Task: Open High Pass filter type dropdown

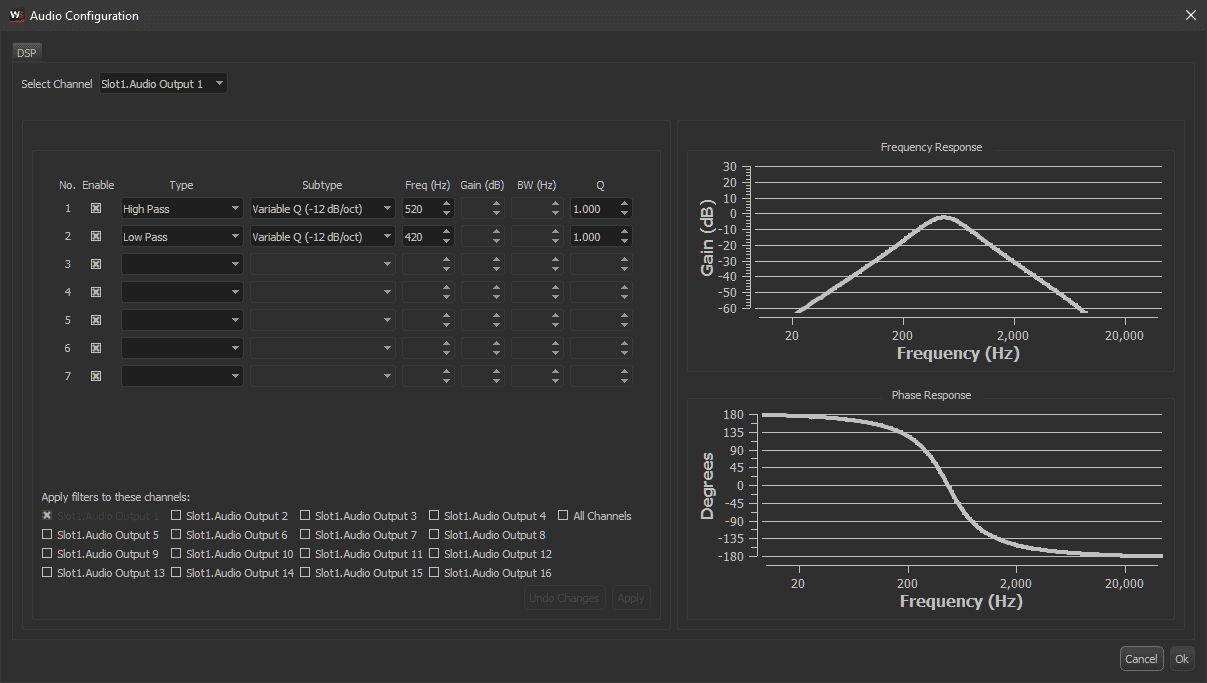Action: point(181,209)
